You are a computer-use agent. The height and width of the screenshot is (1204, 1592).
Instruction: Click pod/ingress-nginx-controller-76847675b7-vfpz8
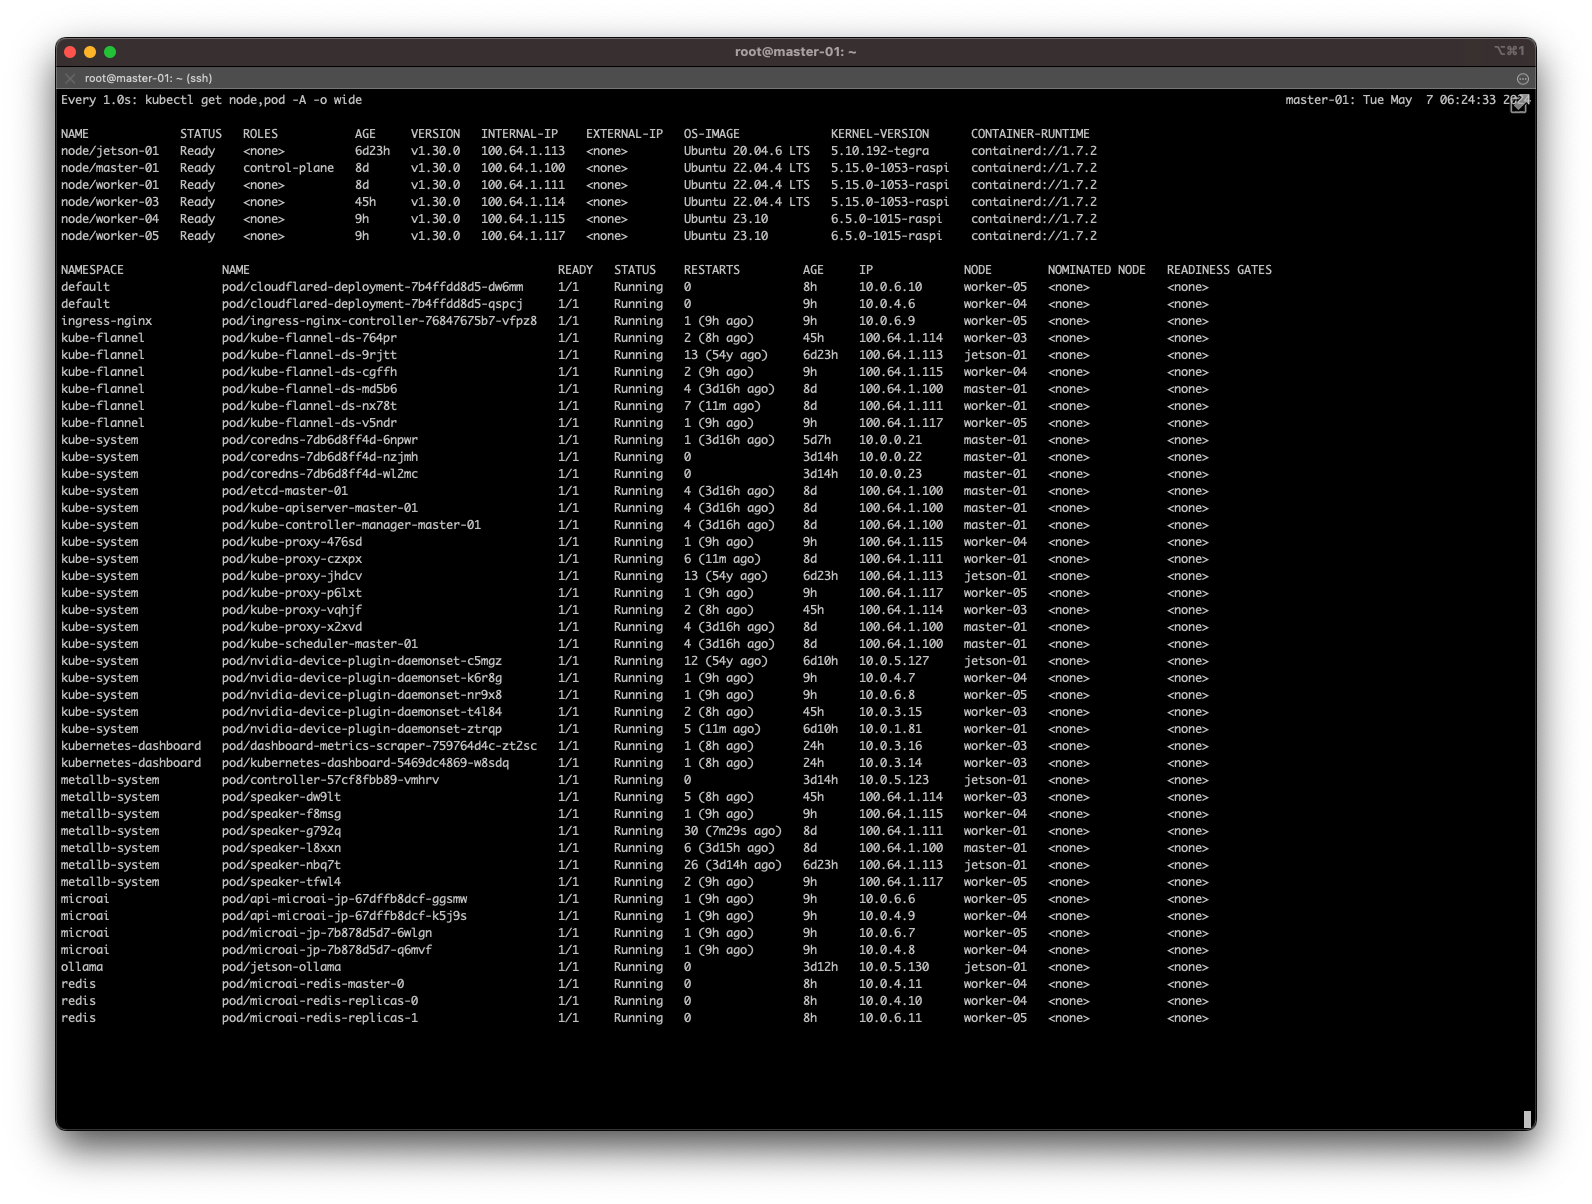380,321
